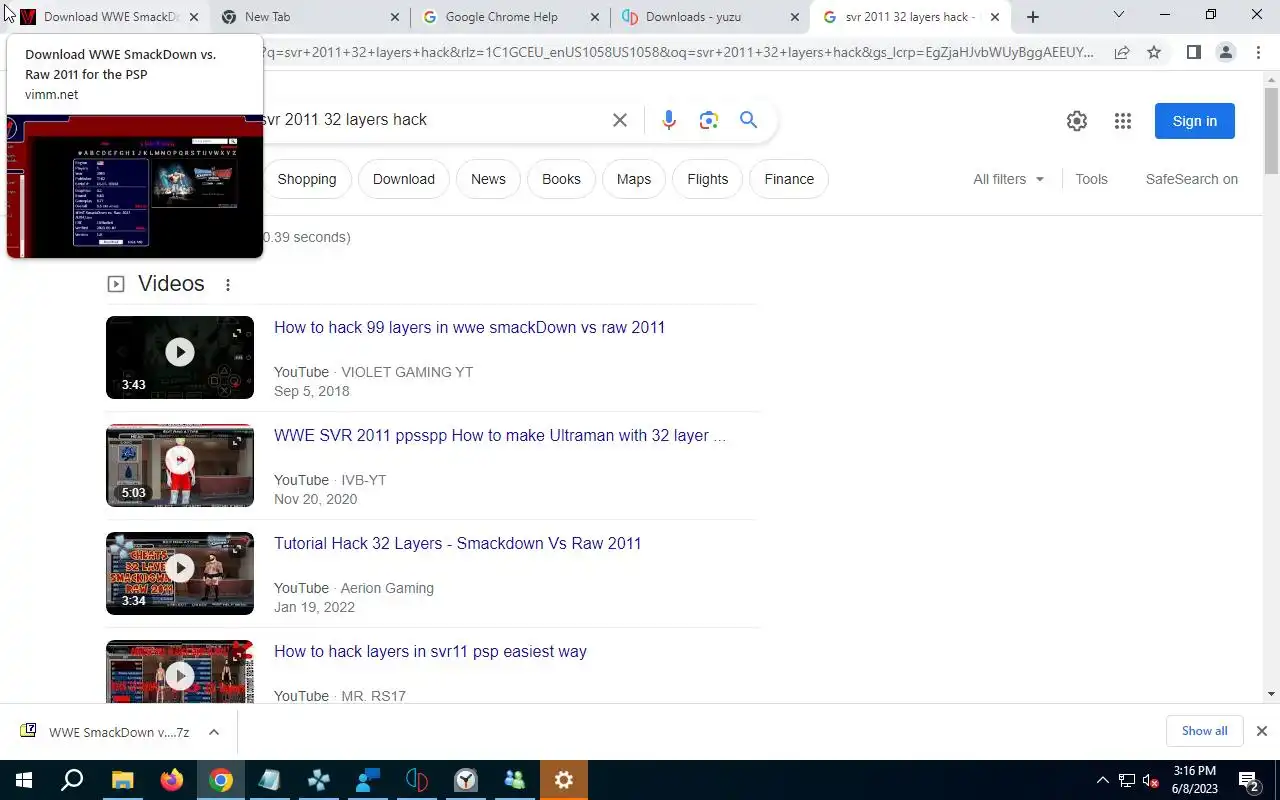Filter results by Finance
The image size is (1280, 800).
point(789,179)
